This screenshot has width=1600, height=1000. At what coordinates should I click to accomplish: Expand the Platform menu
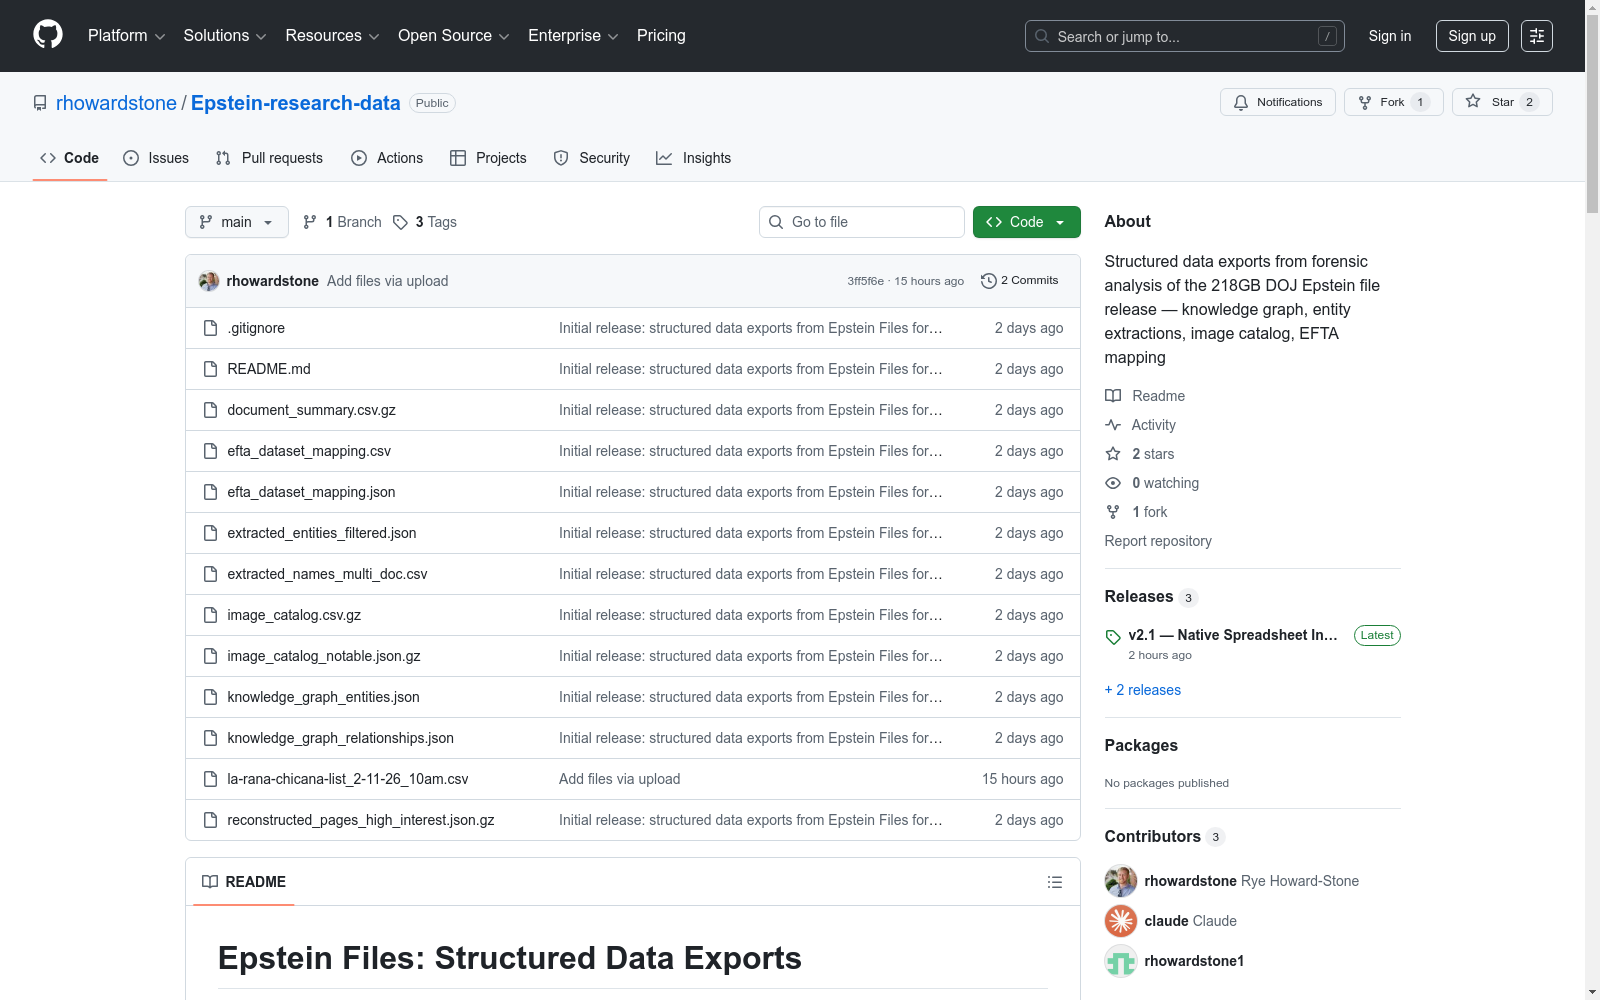click(x=127, y=36)
